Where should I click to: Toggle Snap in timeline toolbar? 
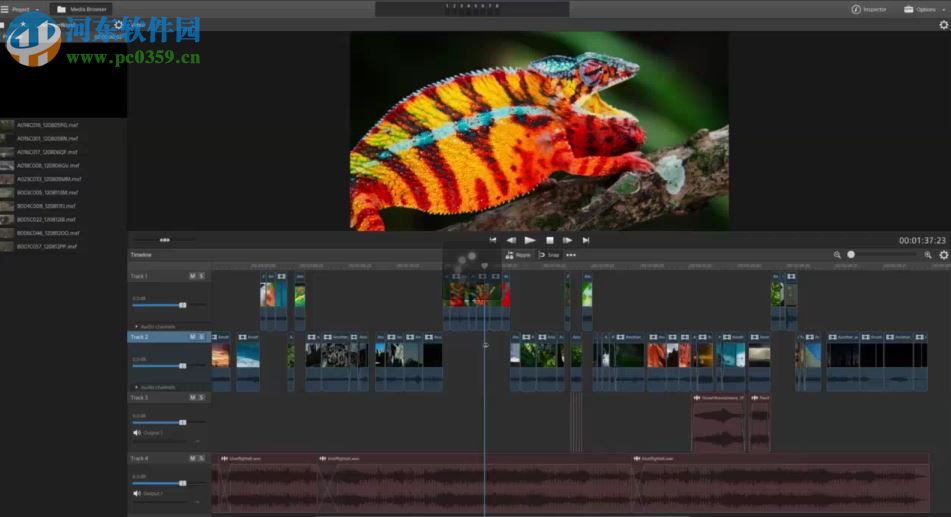point(549,255)
